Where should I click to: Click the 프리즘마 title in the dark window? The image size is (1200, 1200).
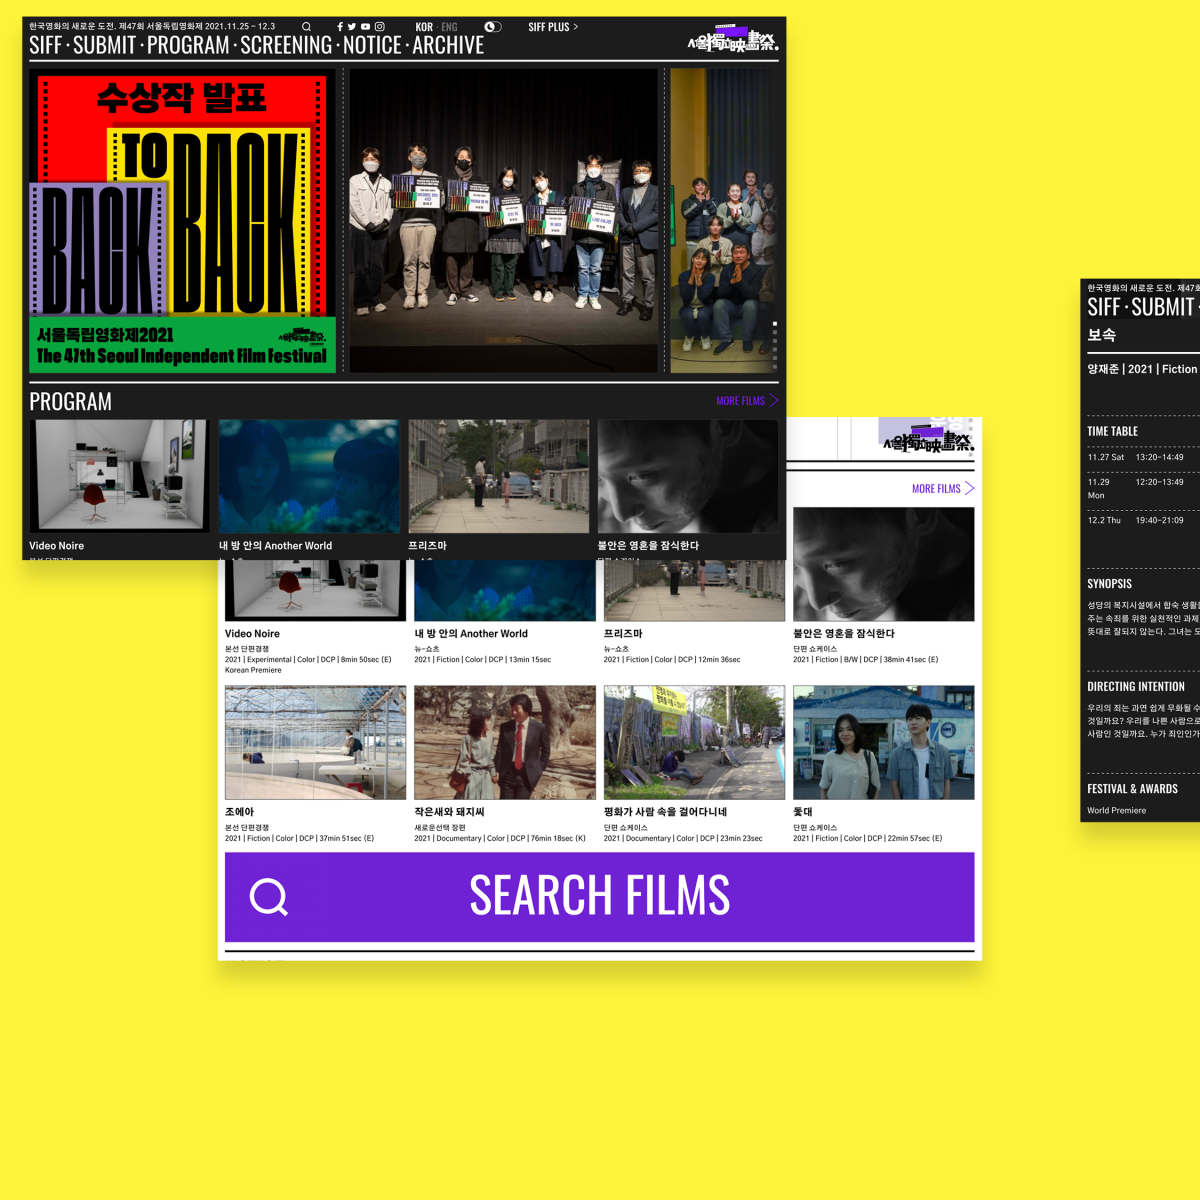[x=427, y=546]
